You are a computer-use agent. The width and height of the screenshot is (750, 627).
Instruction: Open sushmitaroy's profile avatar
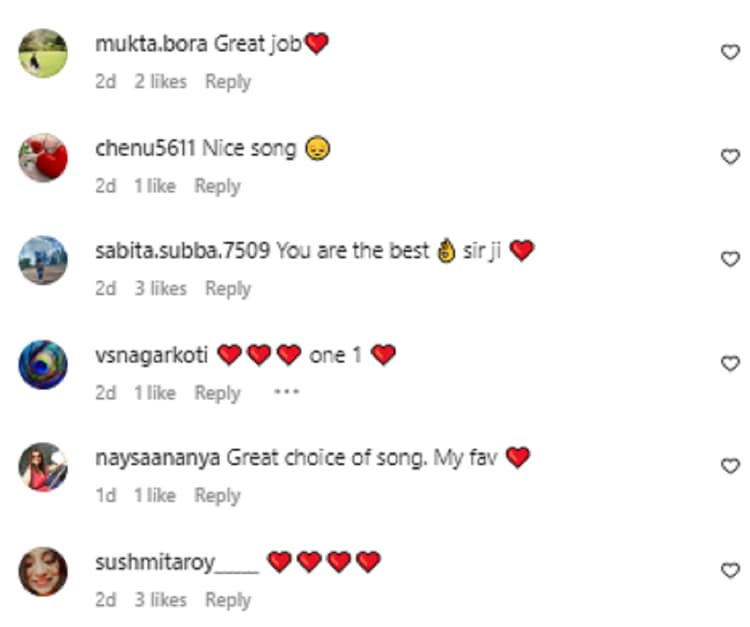click(44, 571)
